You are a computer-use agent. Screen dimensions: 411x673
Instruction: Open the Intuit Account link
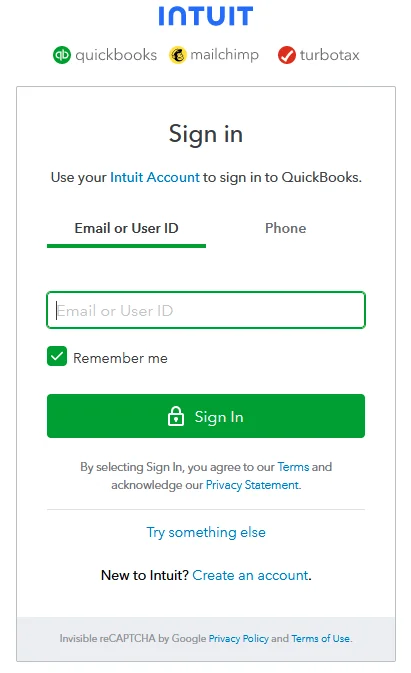pos(155,177)
